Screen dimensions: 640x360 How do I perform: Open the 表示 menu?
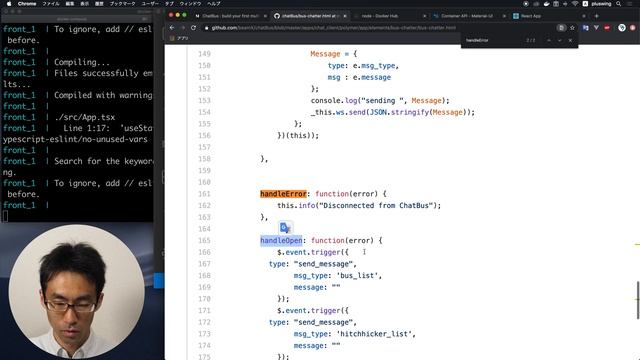84,3
